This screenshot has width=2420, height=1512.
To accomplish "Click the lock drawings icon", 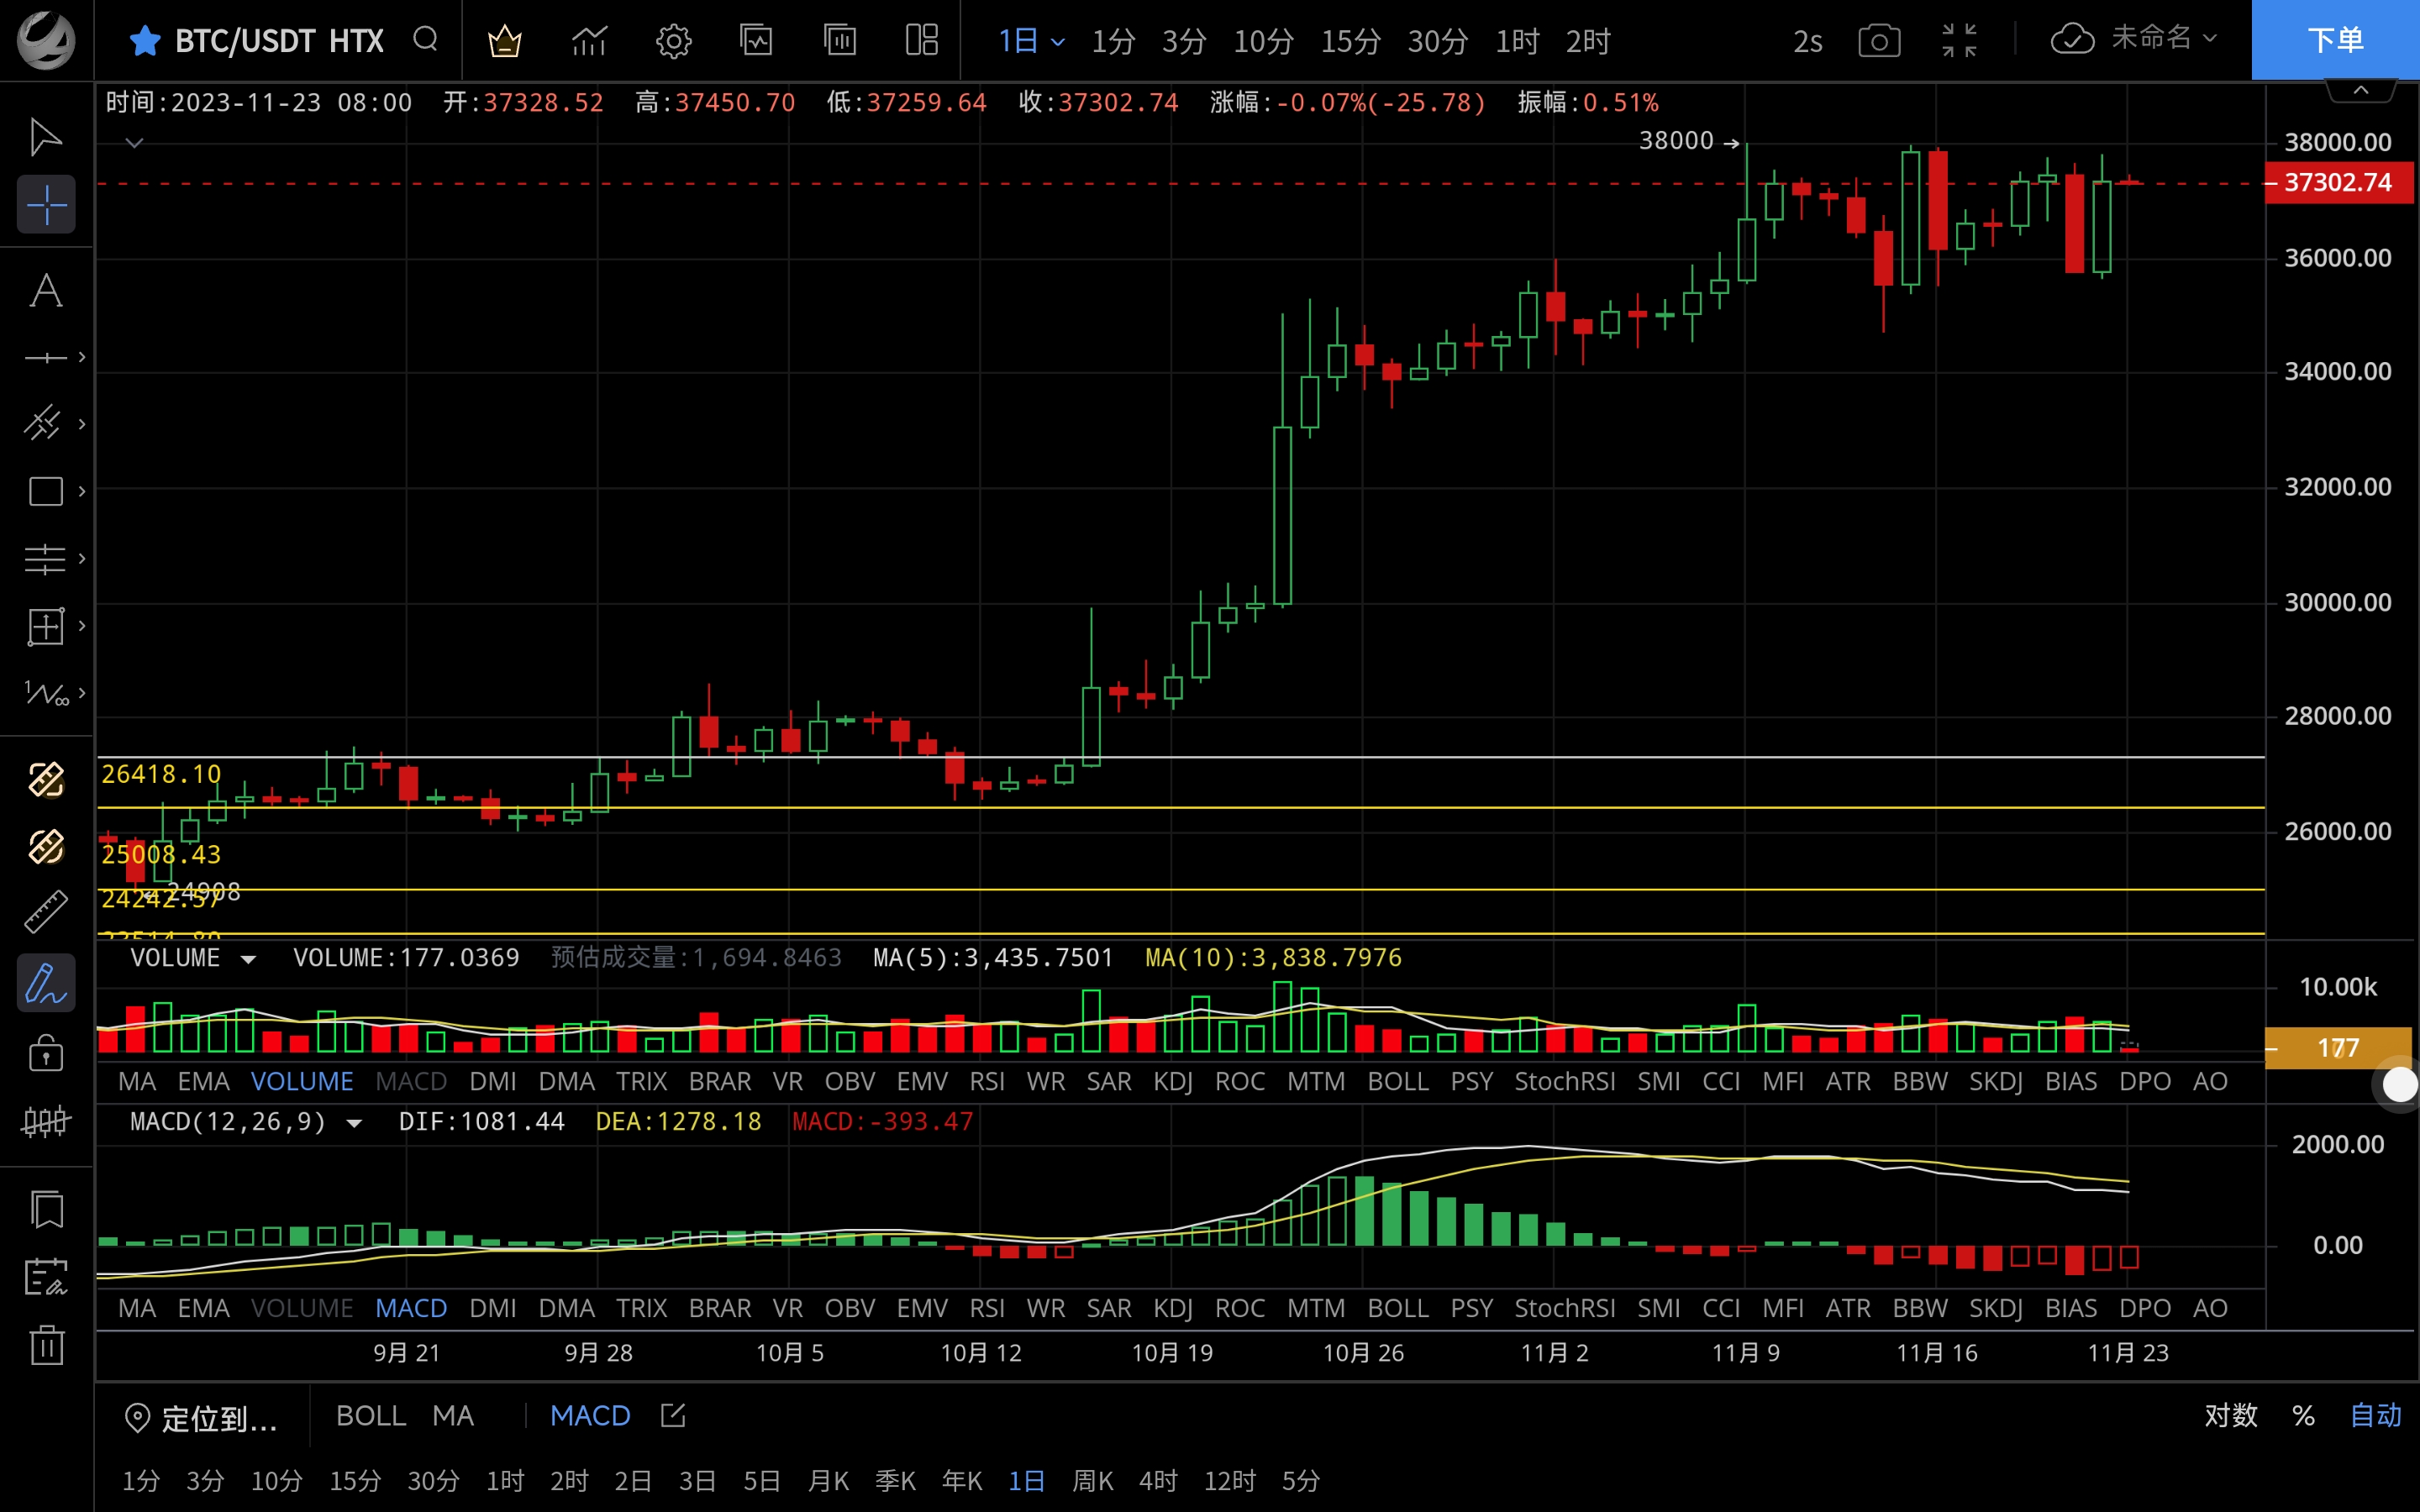I will pyautogui.click(x=45, y=1052).
